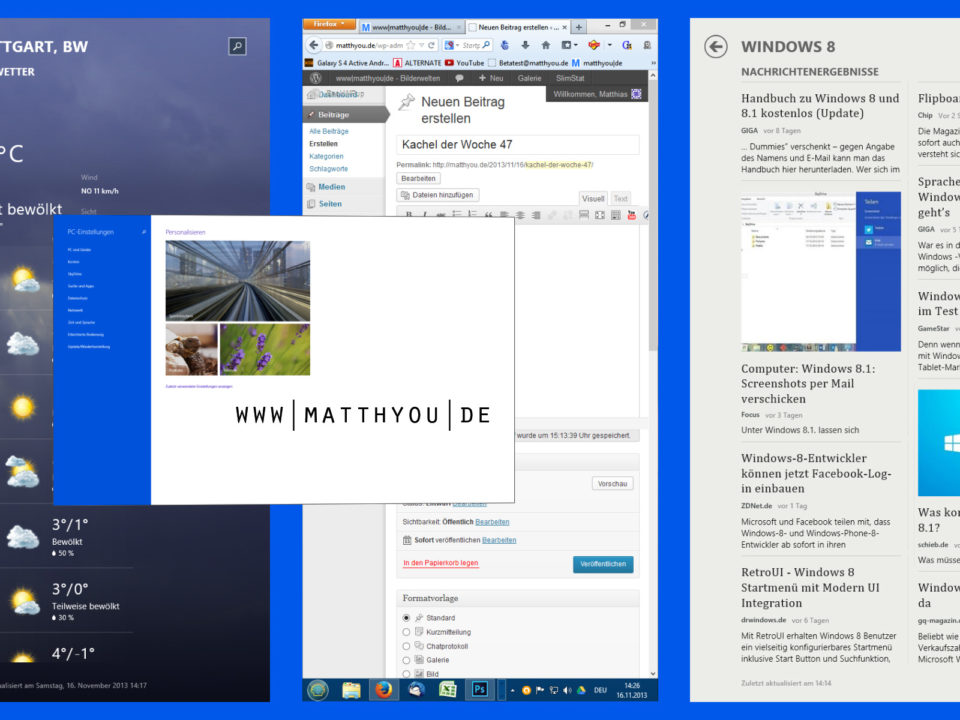The width and height of the screenshot is (960, 720).
Task: Open Photoshop from the taskbar
Action: 478,689
